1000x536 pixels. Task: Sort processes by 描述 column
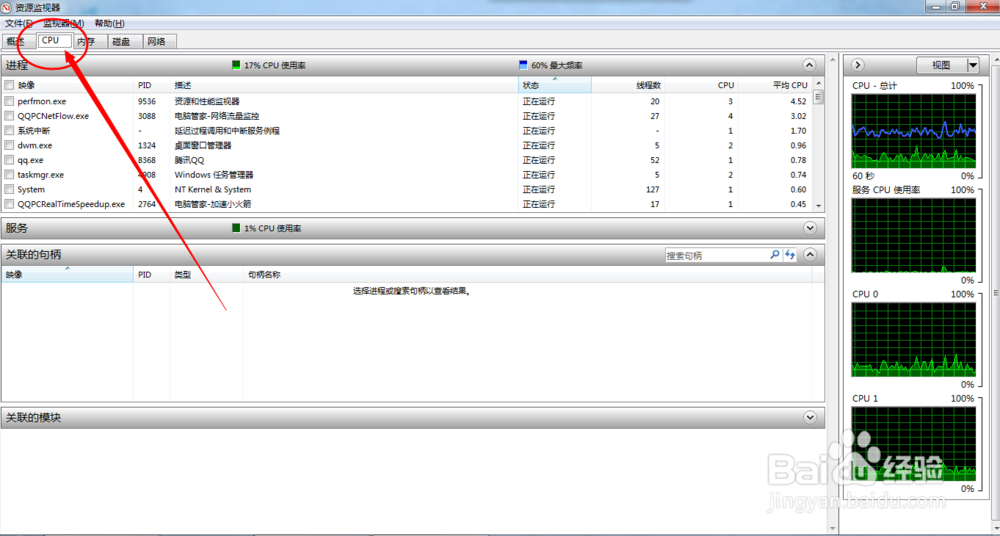click(x=345, y=85)
